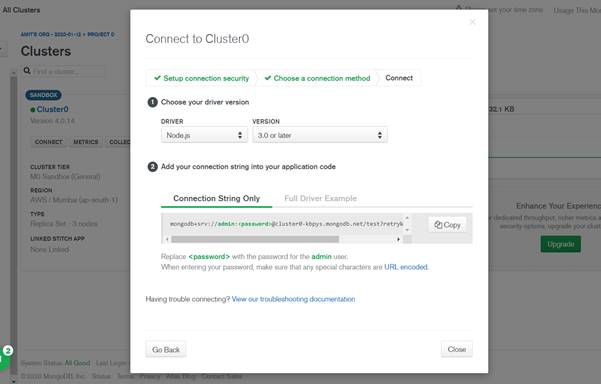This screenshot has width=601, height=384.
Task: Close the Connect to Cluster0 dialog with X
Action: (x=473, y=22)
